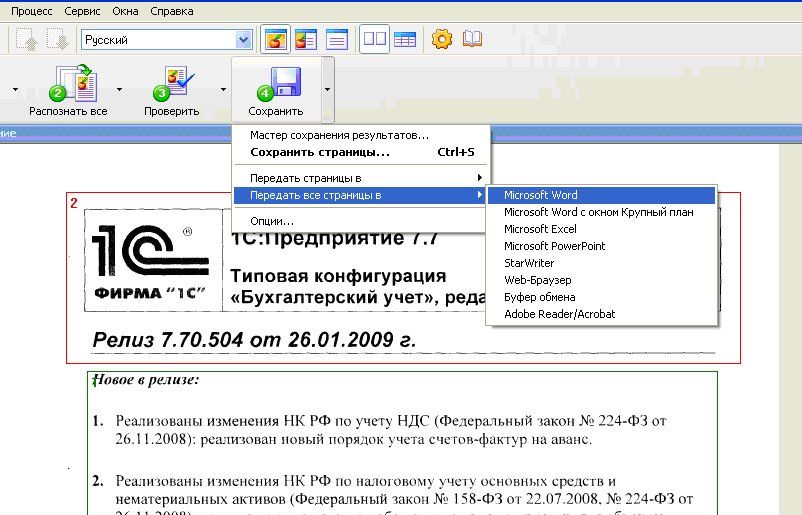Expand the arrow next to Проверить
802x515 pixels.
(x=224, y=89)
